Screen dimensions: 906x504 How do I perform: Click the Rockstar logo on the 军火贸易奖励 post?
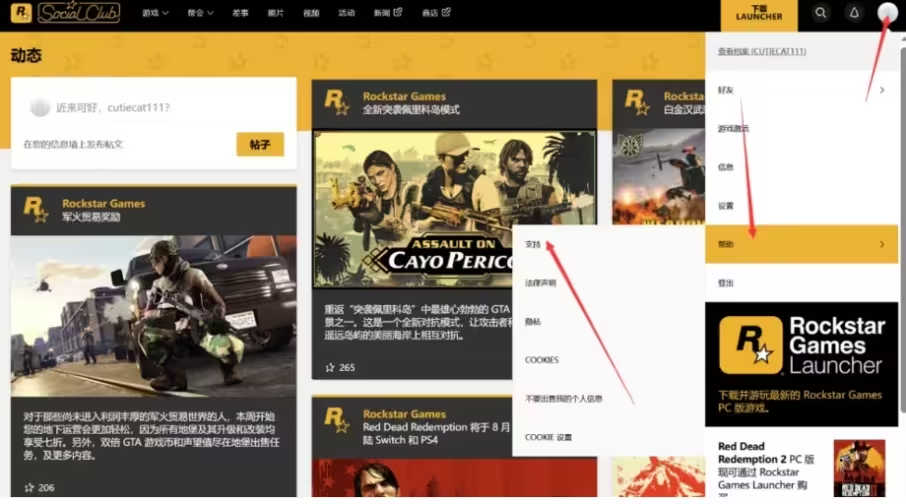[x=36, y=209]
